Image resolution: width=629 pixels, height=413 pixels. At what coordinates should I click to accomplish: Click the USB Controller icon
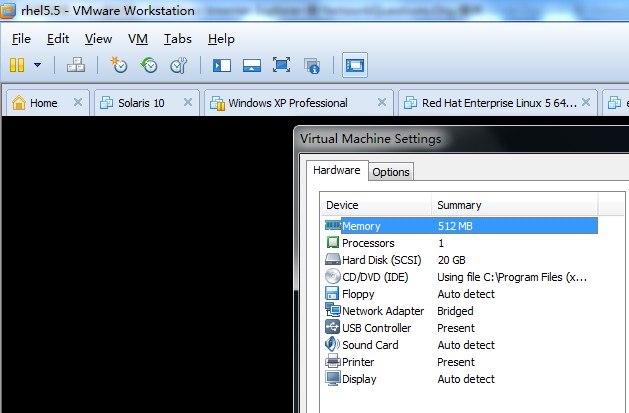click(333, 327)
